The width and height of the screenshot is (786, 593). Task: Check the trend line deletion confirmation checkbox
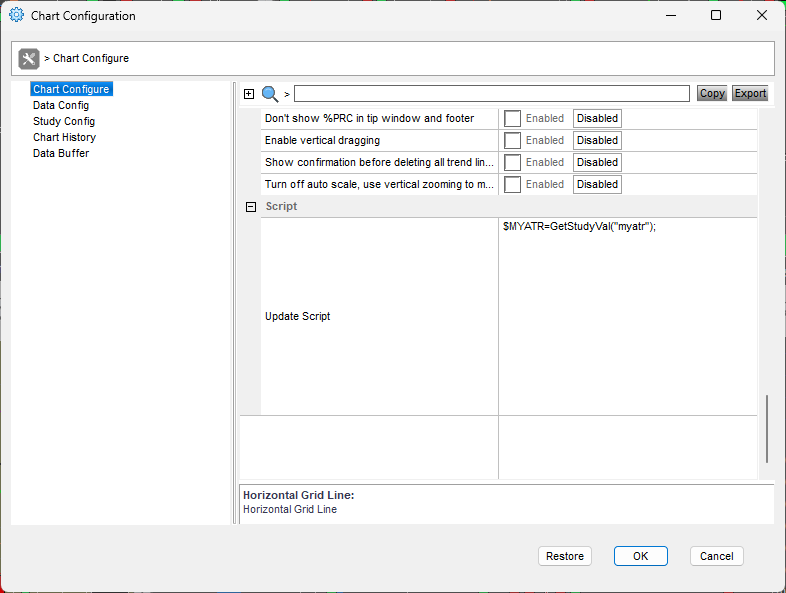point(512,163)
